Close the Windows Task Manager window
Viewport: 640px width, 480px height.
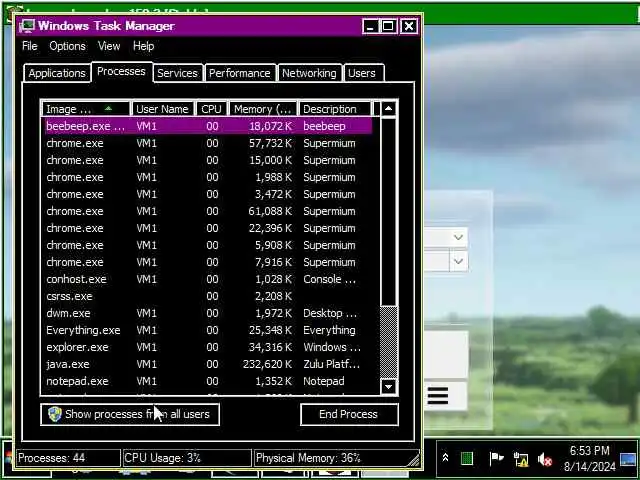pyautogui.click(x=409, y=27)
